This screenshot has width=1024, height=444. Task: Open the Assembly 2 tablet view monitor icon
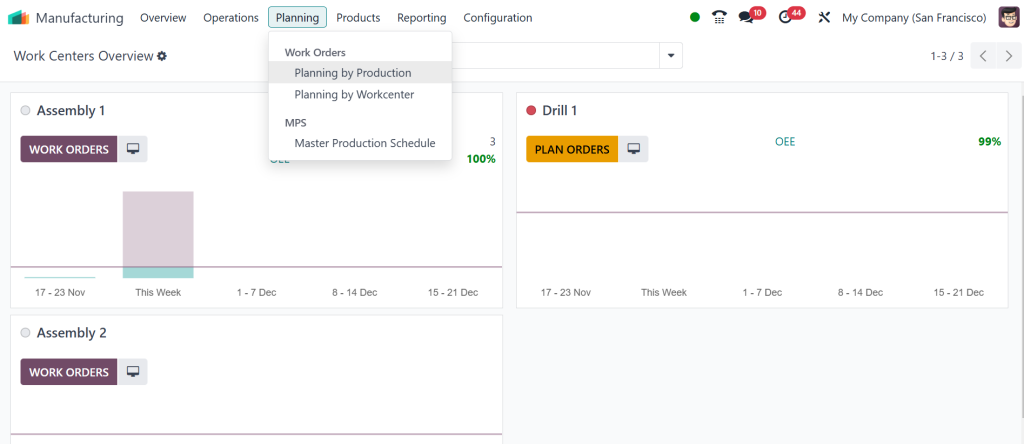click(x=133, y=372)
